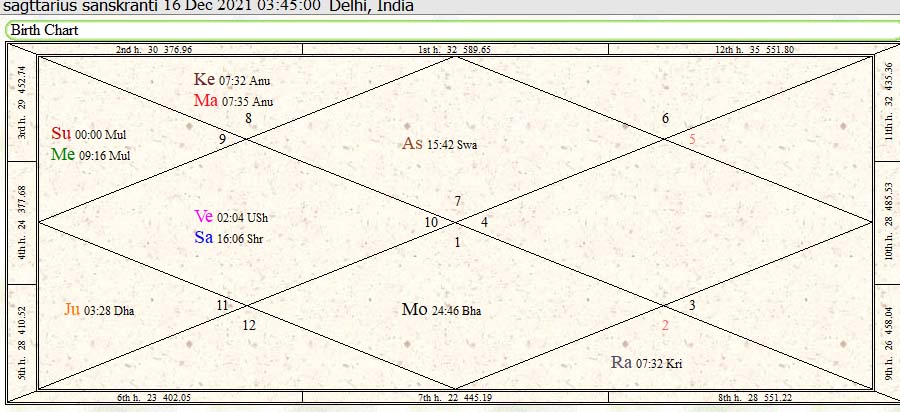
Task: Click the 6th house label at bottom
Action: point(153,398)
